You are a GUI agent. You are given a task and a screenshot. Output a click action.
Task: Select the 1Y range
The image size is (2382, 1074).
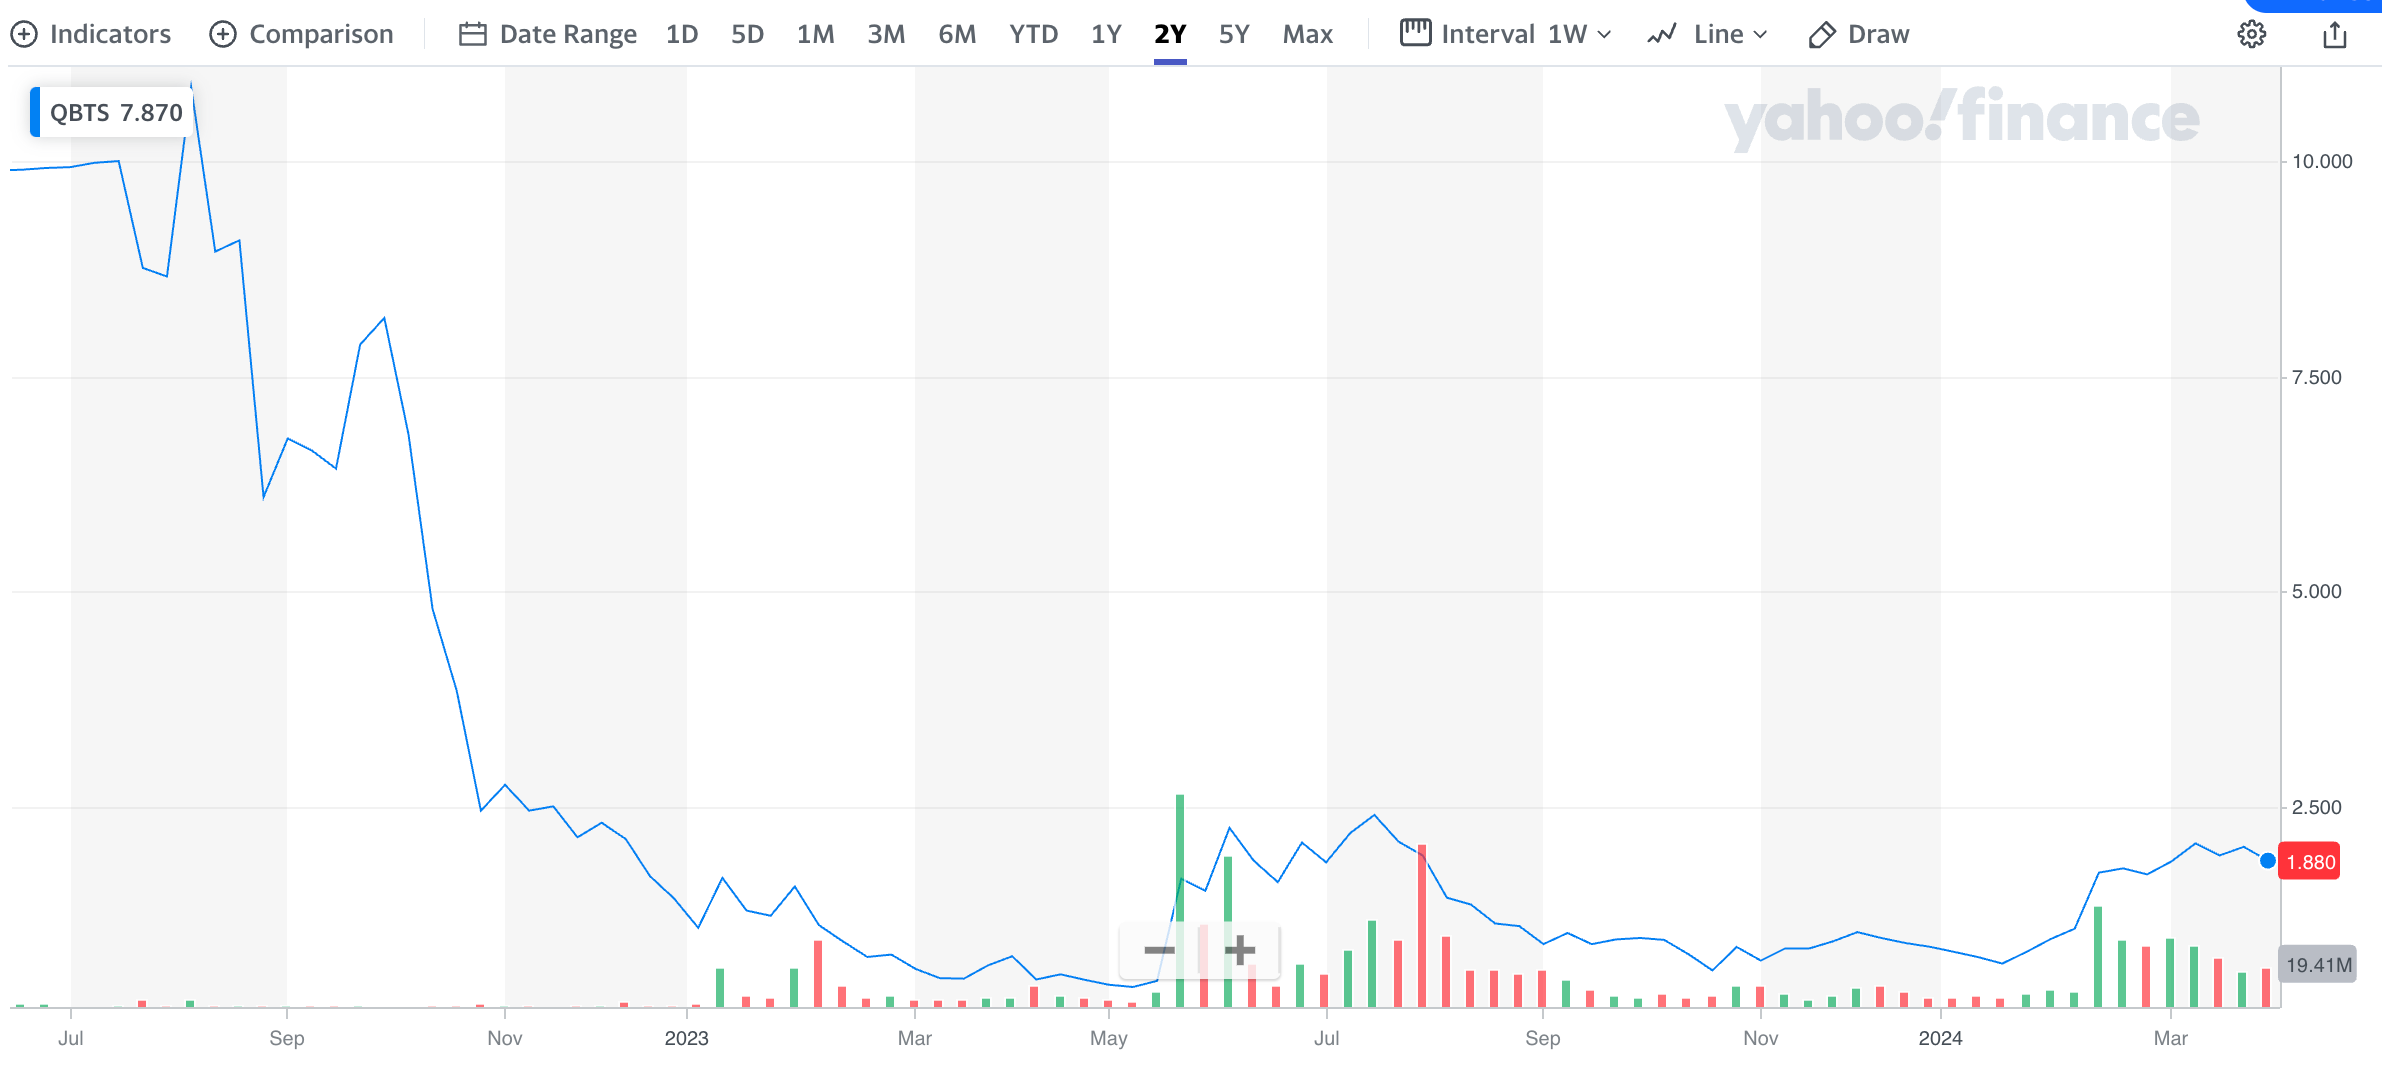pyautogui.click(x=1106, y=34)
